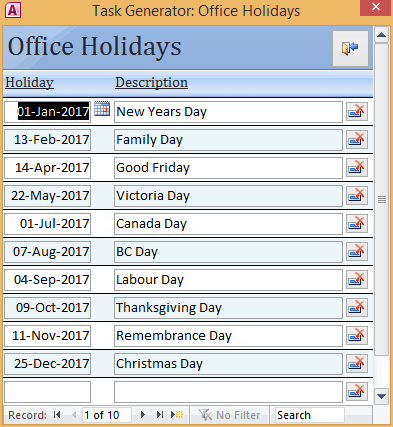Remove the Canada Day holiday
The image size is (393, 427).
point(357,224)
